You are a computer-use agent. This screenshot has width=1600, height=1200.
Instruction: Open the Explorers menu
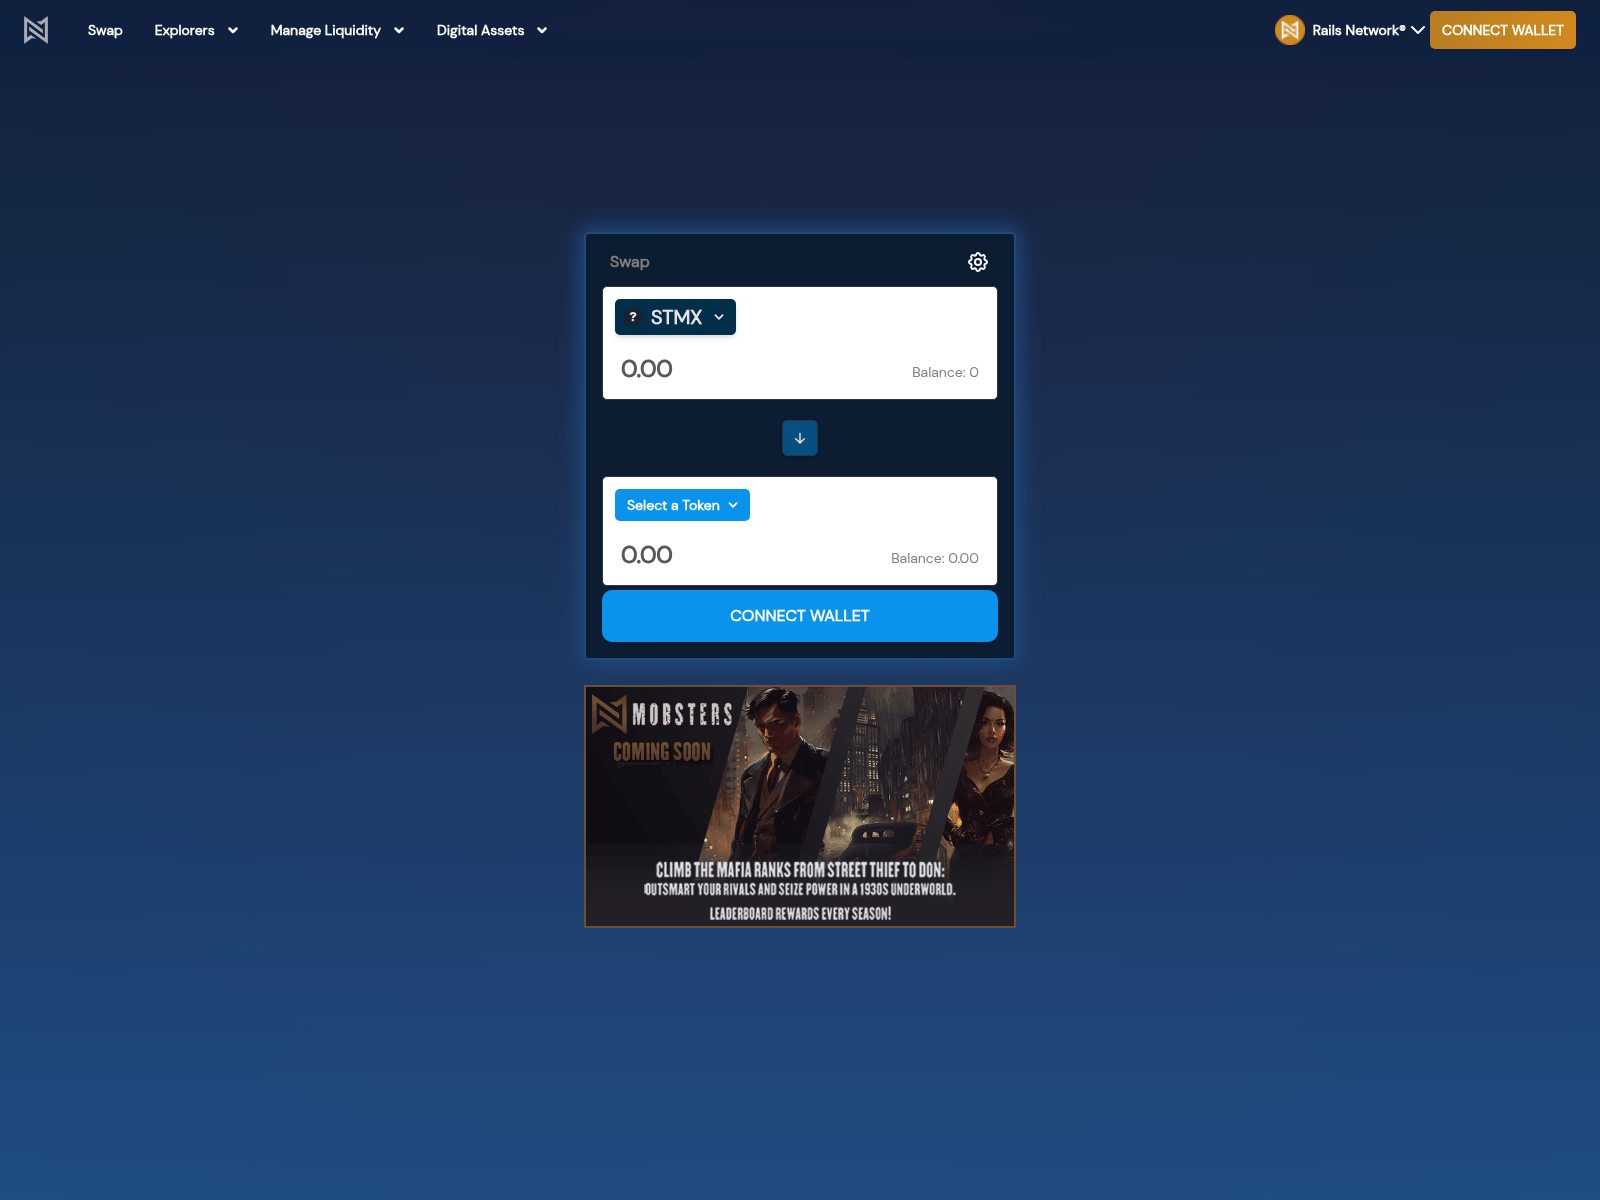pos(185,30)
